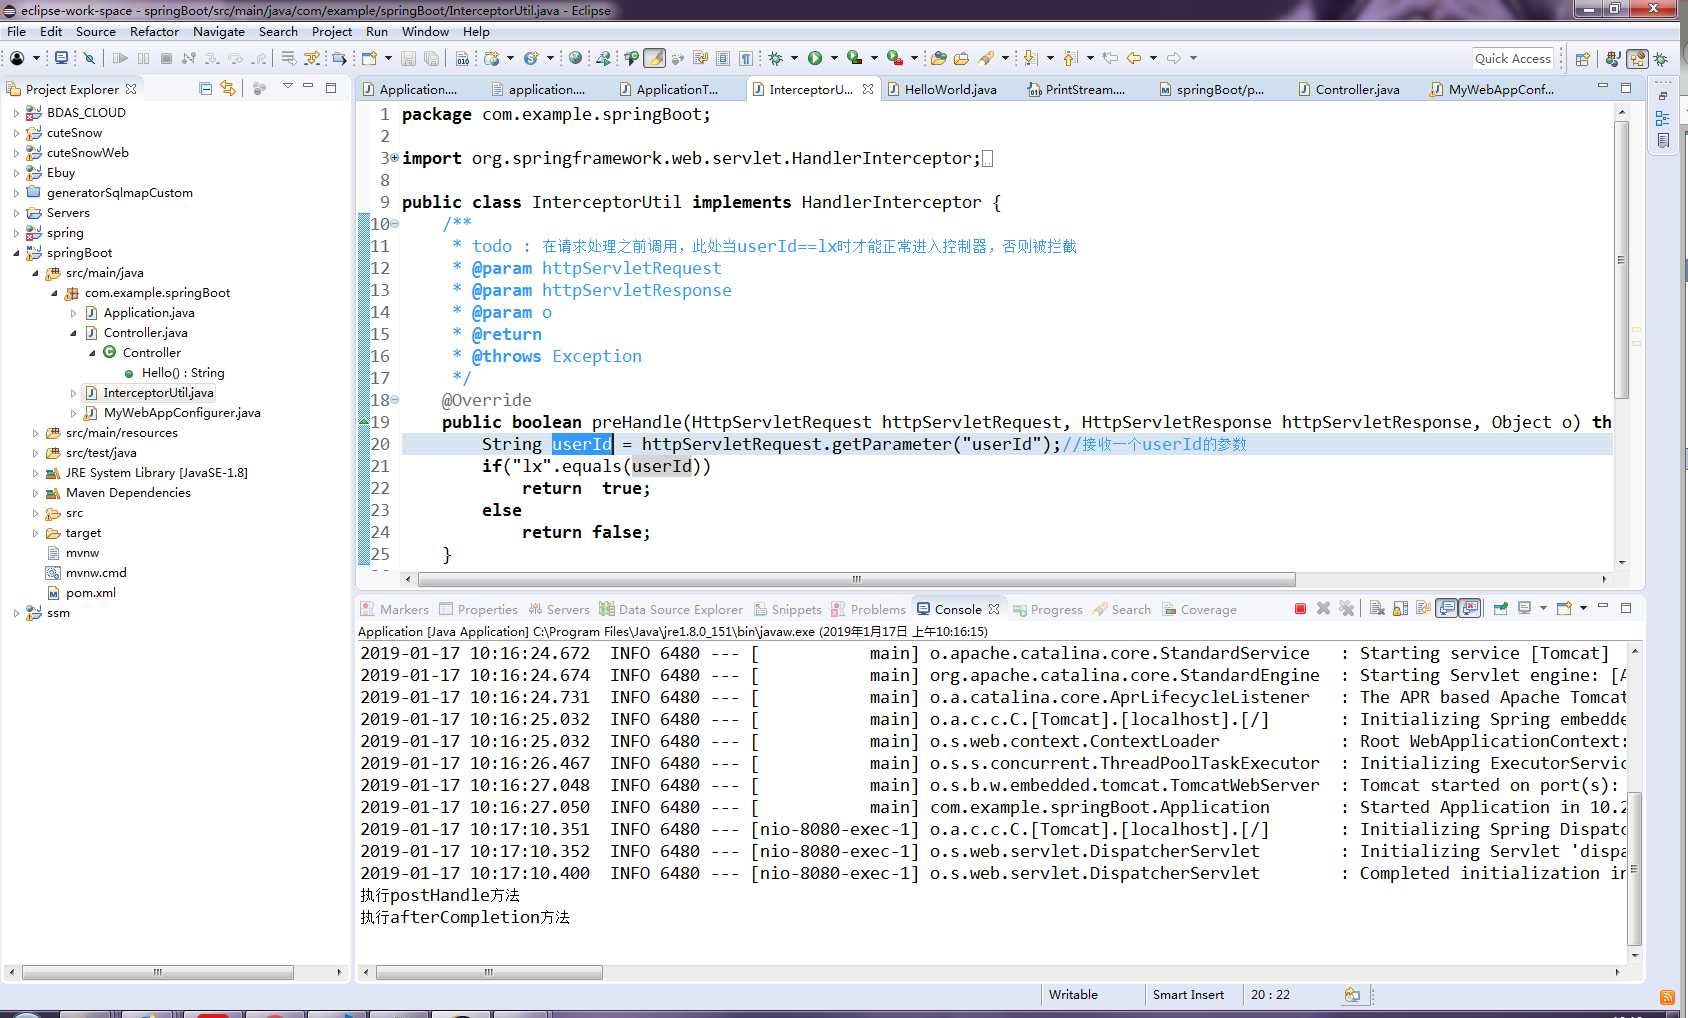Viewport: 1688px width, 1018px height.
Task: Terminate the running Application with red stop icon
Action: [x=1300, y=608]
